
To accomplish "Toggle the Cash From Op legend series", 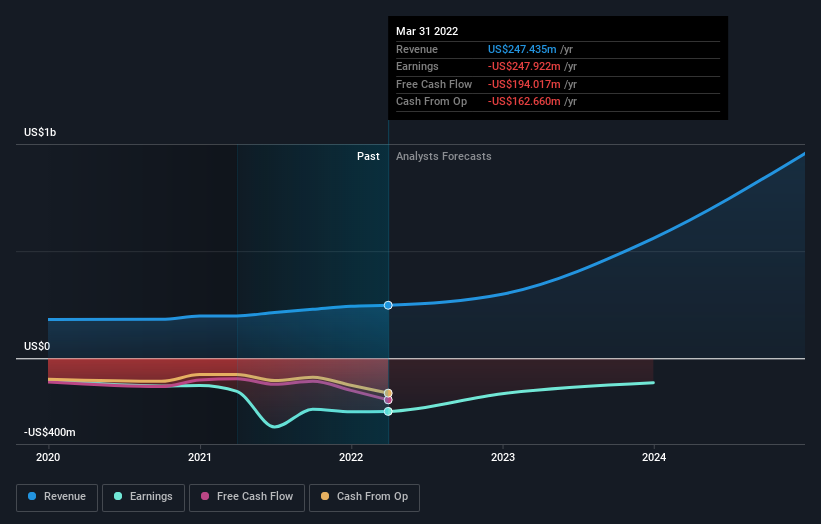I will point(364,497).
